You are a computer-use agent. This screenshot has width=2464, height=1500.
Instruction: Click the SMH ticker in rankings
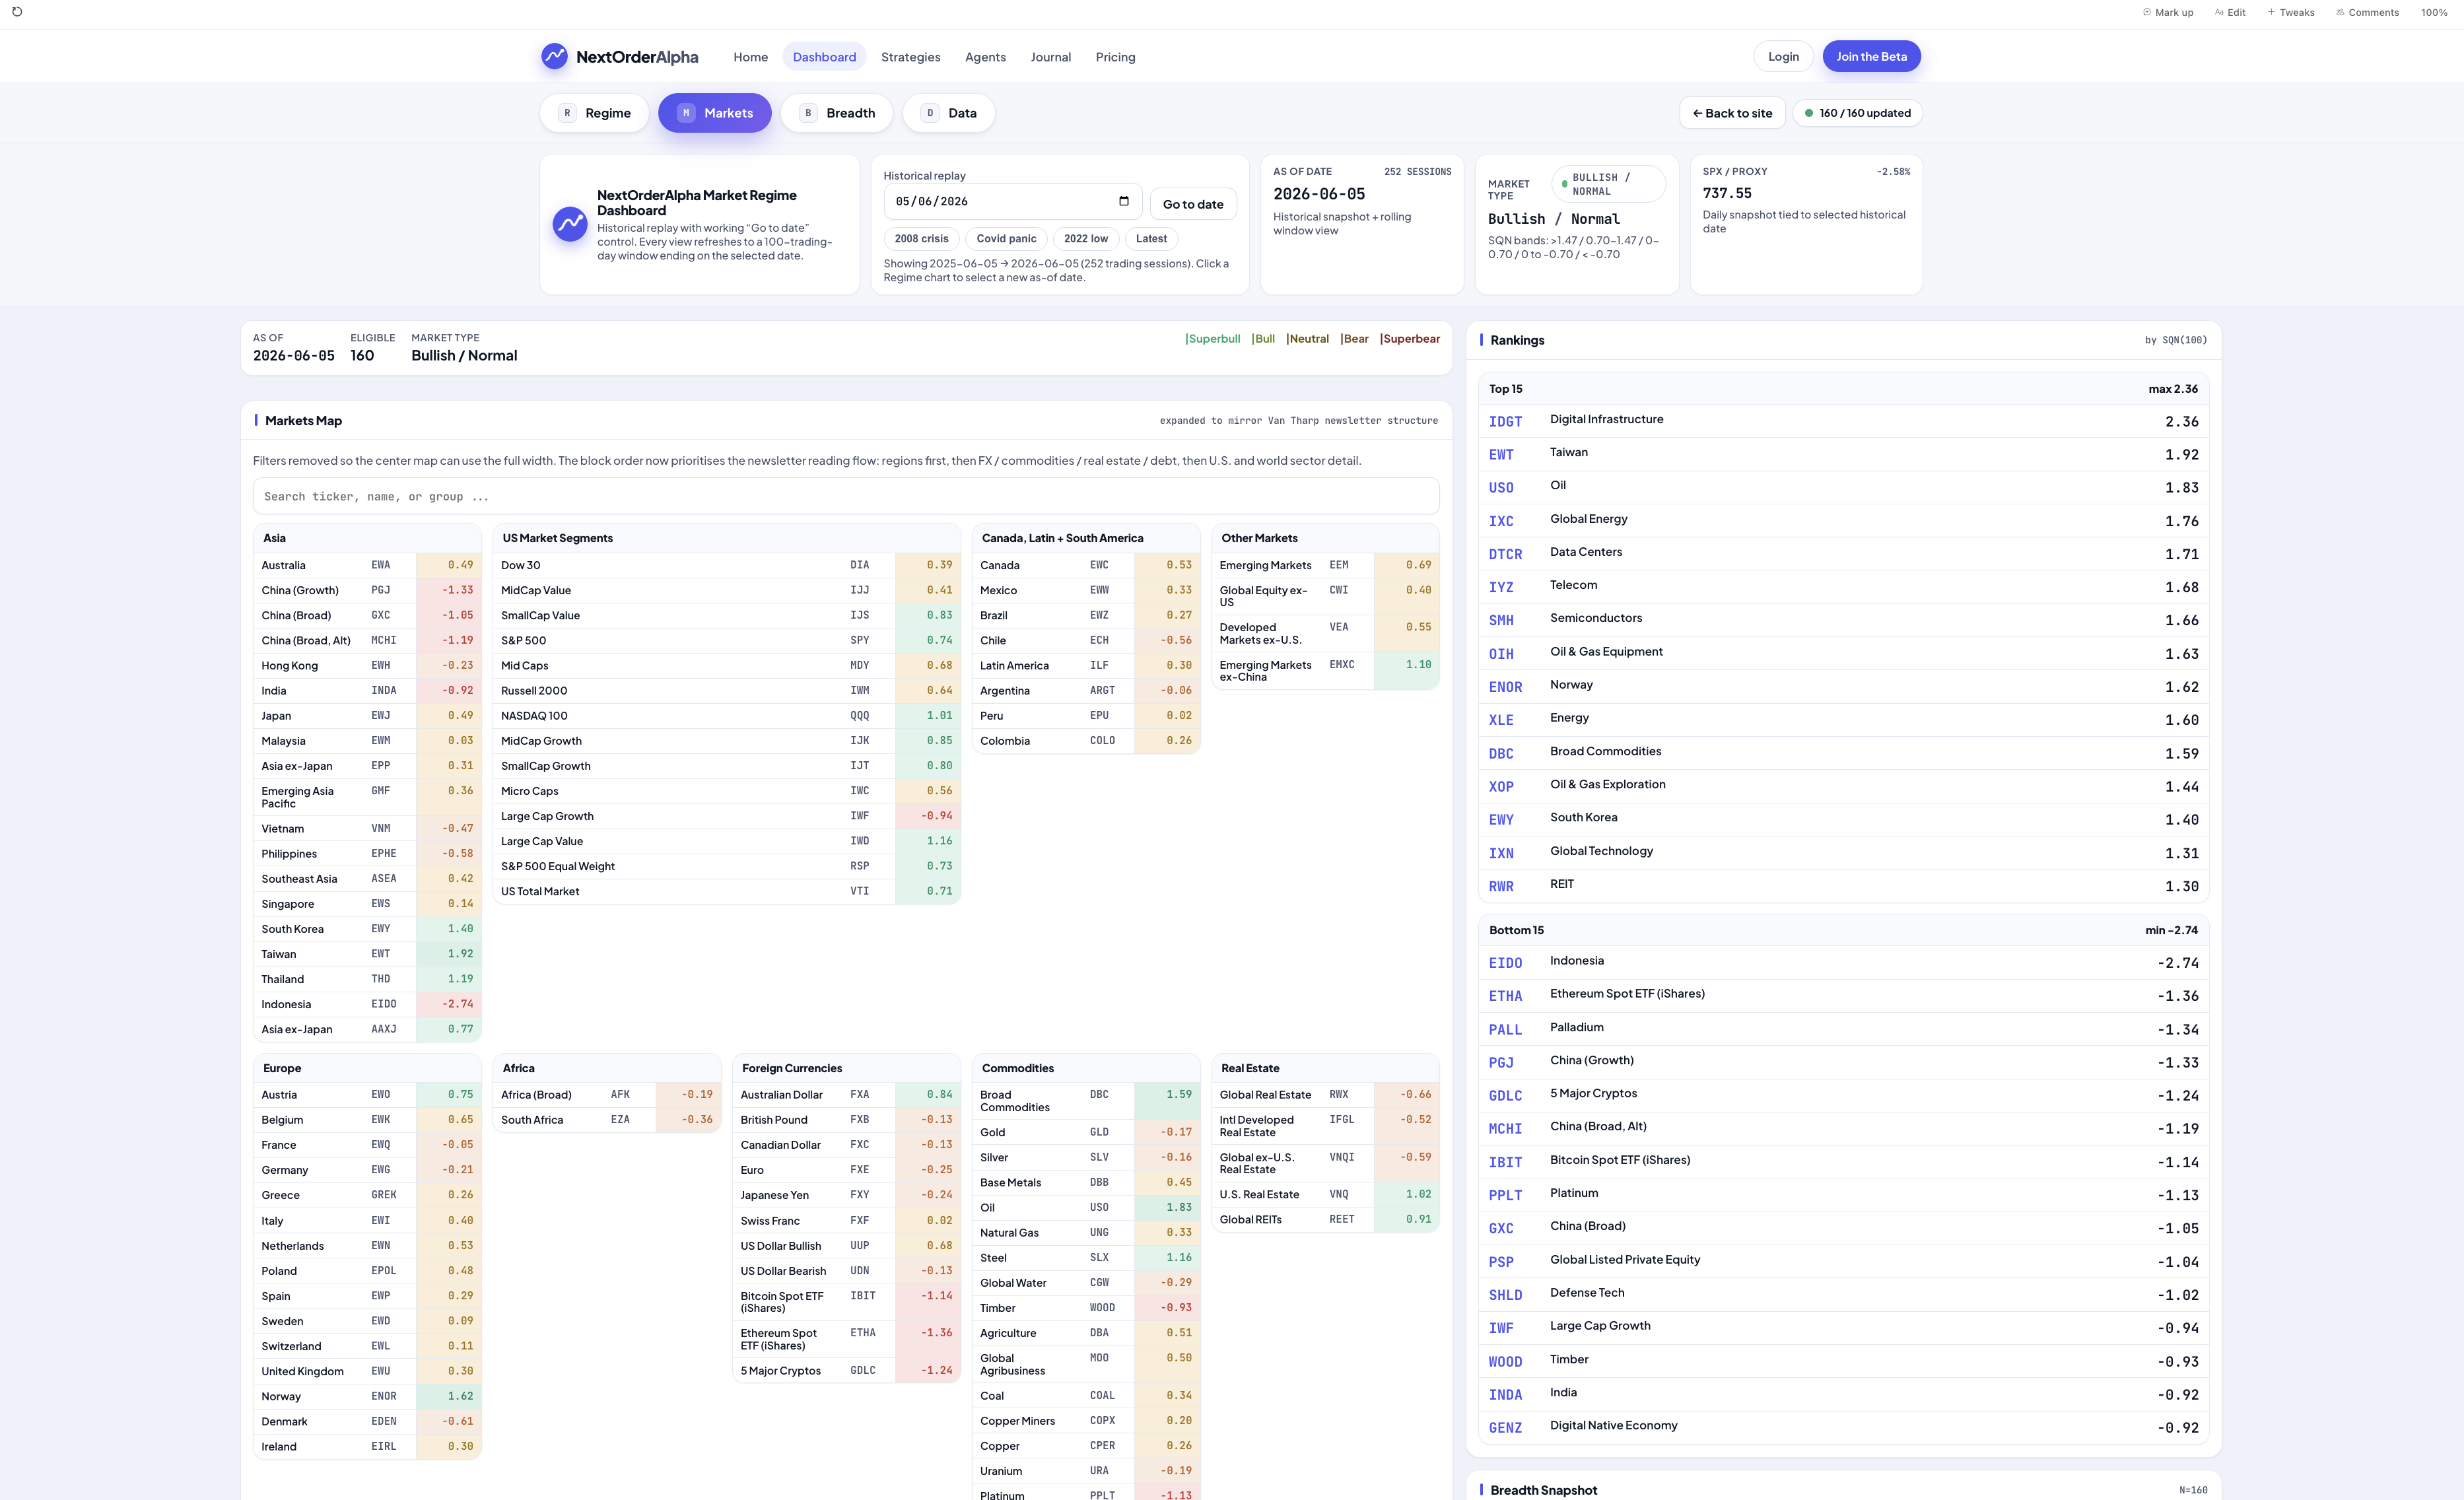[1501, 621]
